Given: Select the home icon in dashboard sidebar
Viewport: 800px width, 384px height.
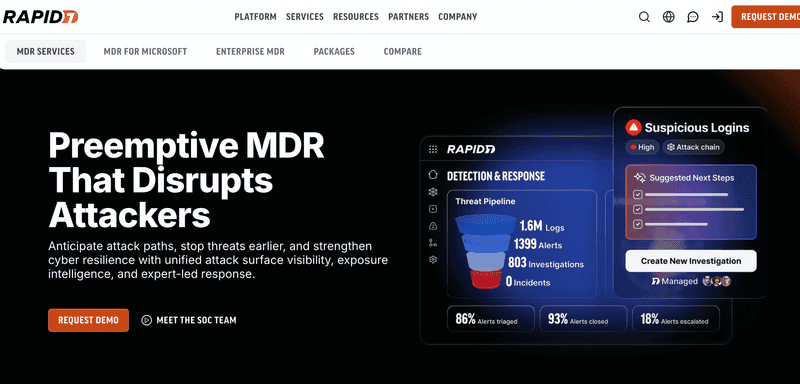Looking at the screenshot, I should 433,175.
